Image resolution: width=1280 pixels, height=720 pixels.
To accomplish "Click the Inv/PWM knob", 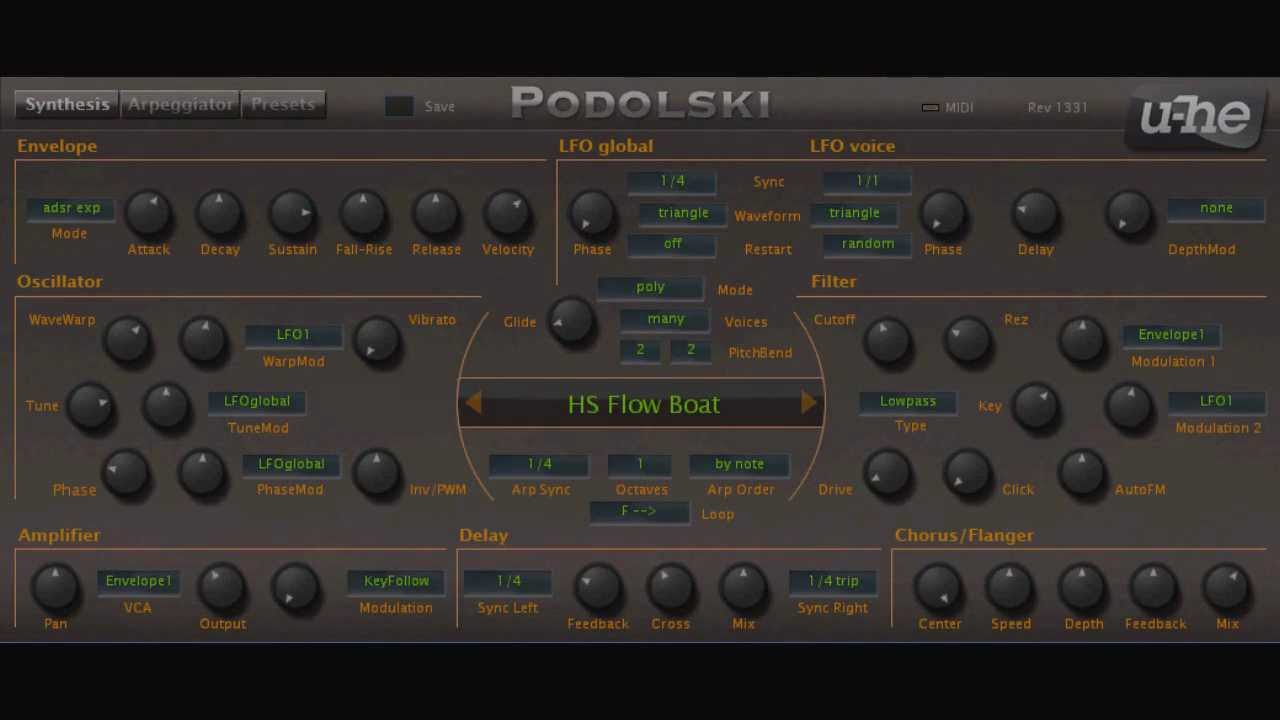I will click(376, 472).
